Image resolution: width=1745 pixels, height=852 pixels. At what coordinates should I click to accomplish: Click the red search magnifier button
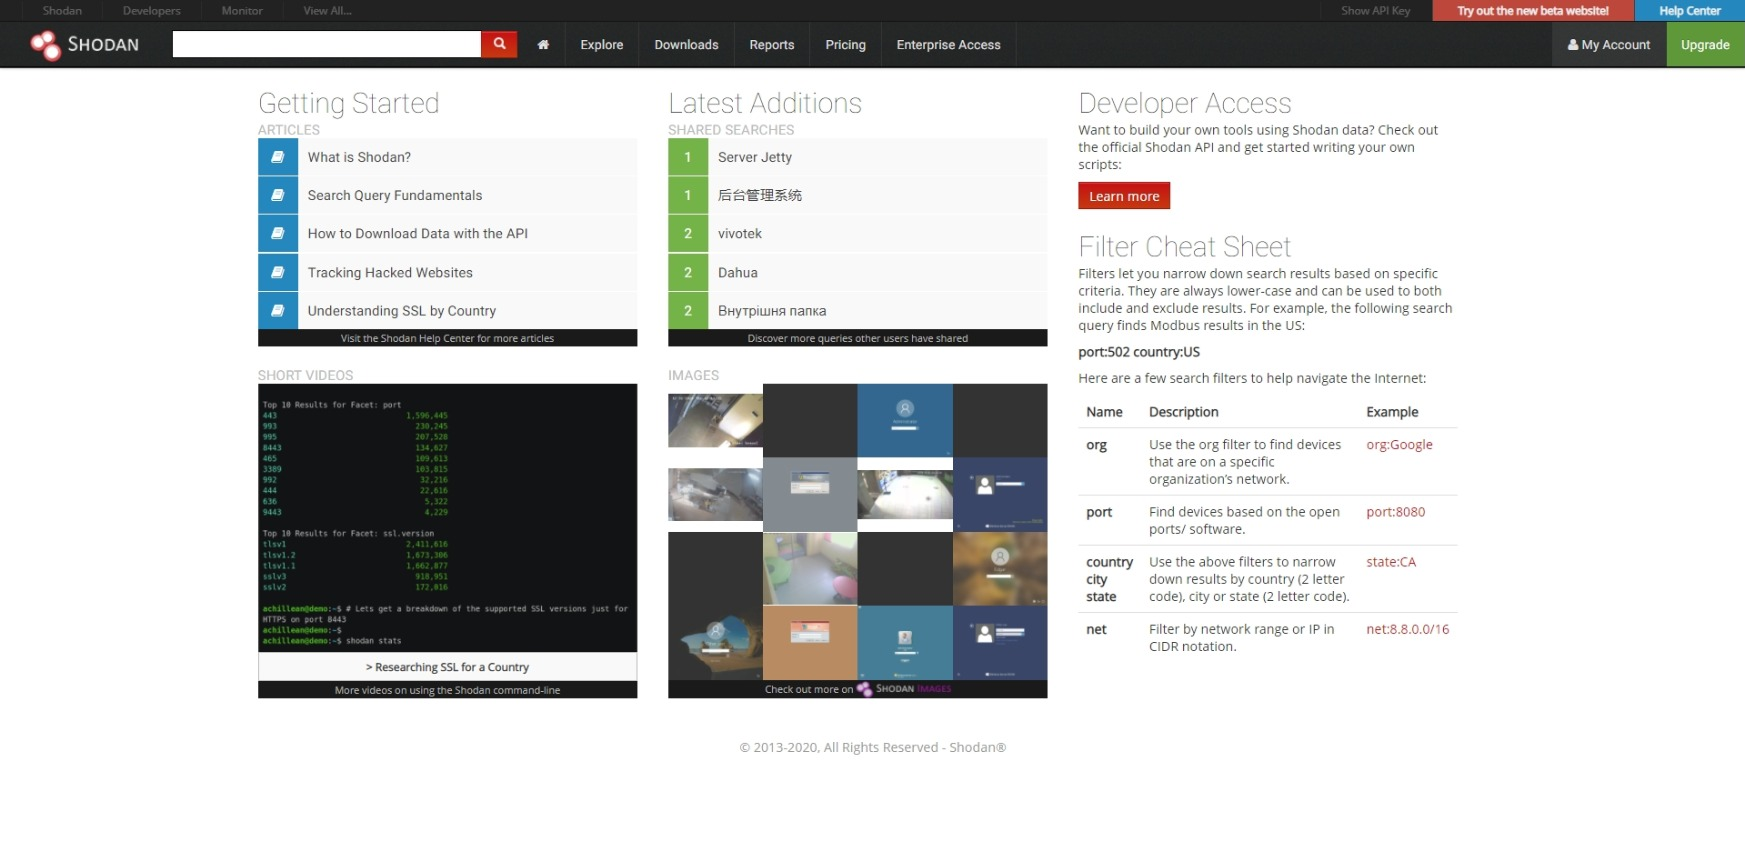pyautogui.click(x=499, y=44)
